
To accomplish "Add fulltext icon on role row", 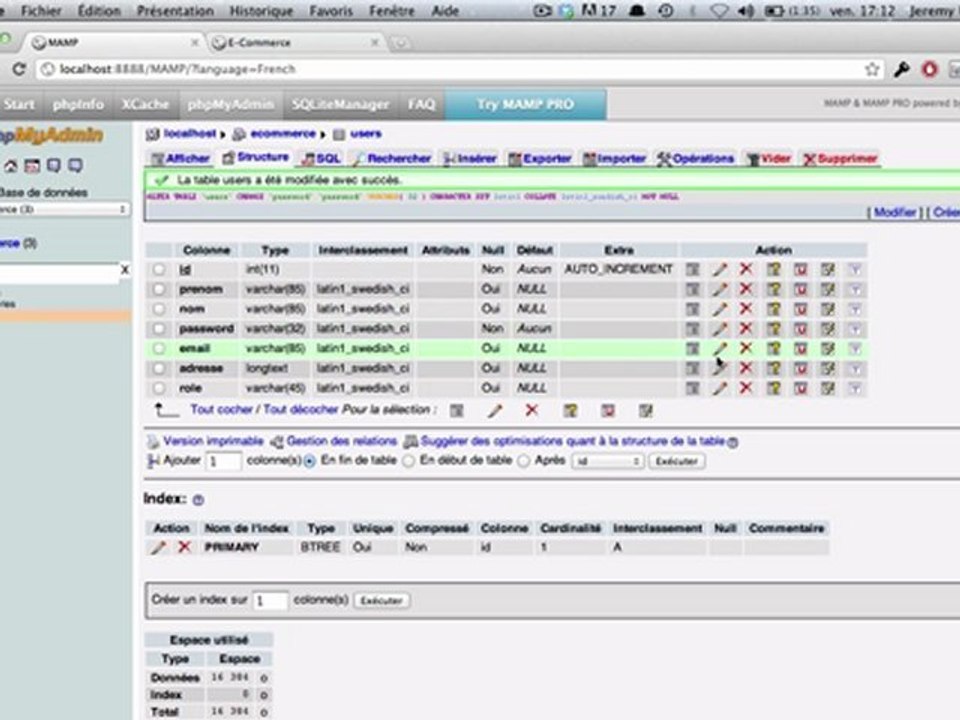I will 855,388.
